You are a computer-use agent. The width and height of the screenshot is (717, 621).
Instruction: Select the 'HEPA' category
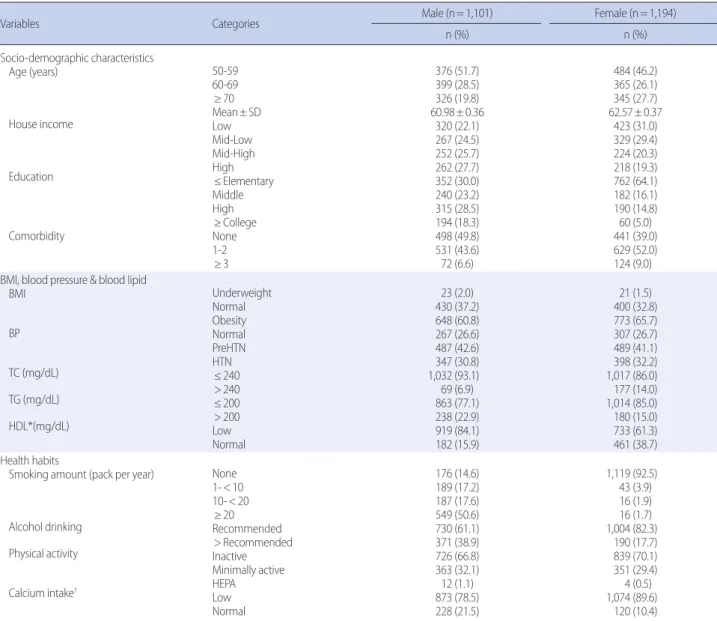(x=224, y=584)
